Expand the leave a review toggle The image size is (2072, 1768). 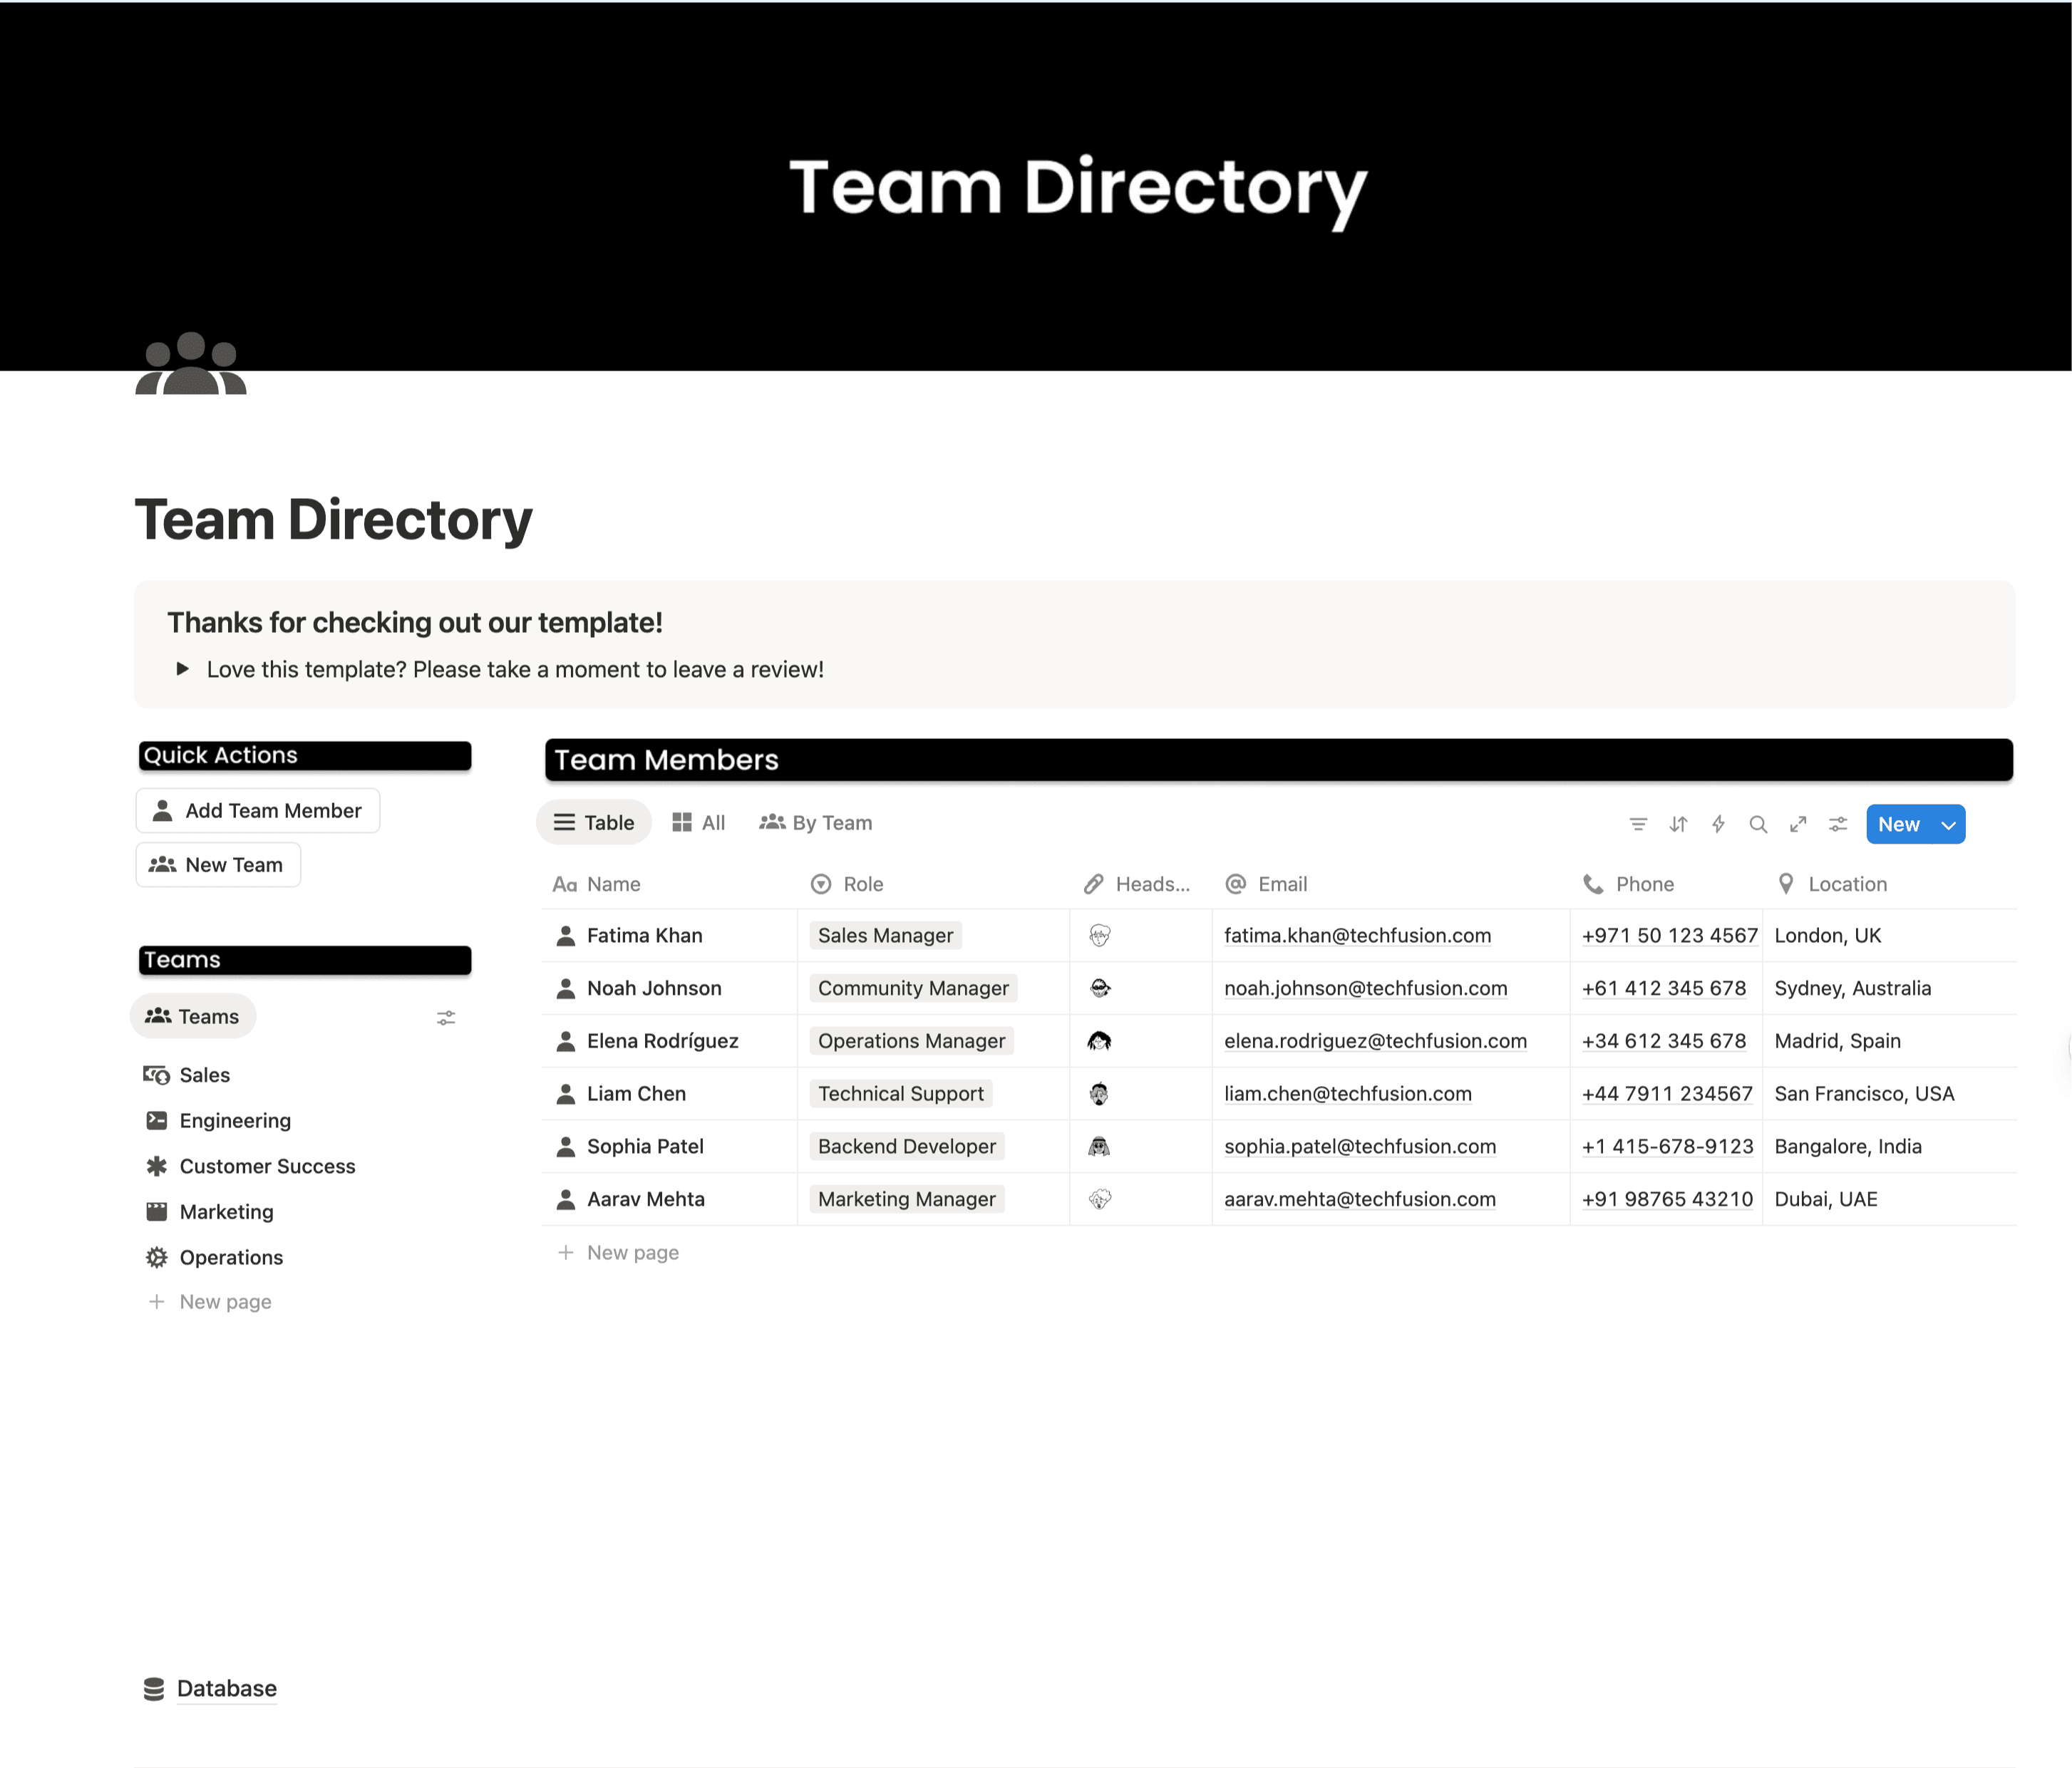point(182,669)
